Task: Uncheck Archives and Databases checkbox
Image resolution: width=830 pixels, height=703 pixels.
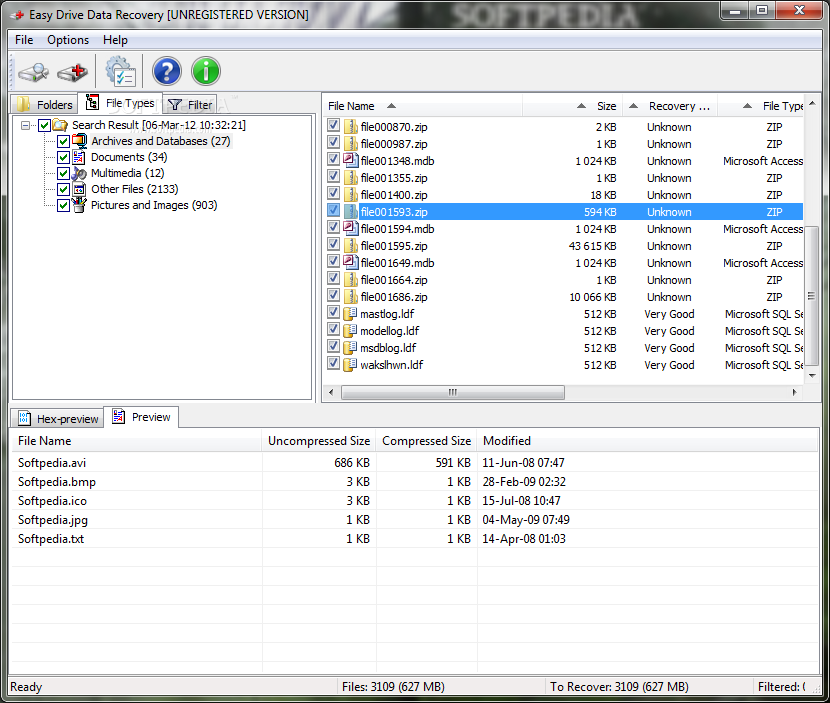Action: tap(64, 141)
